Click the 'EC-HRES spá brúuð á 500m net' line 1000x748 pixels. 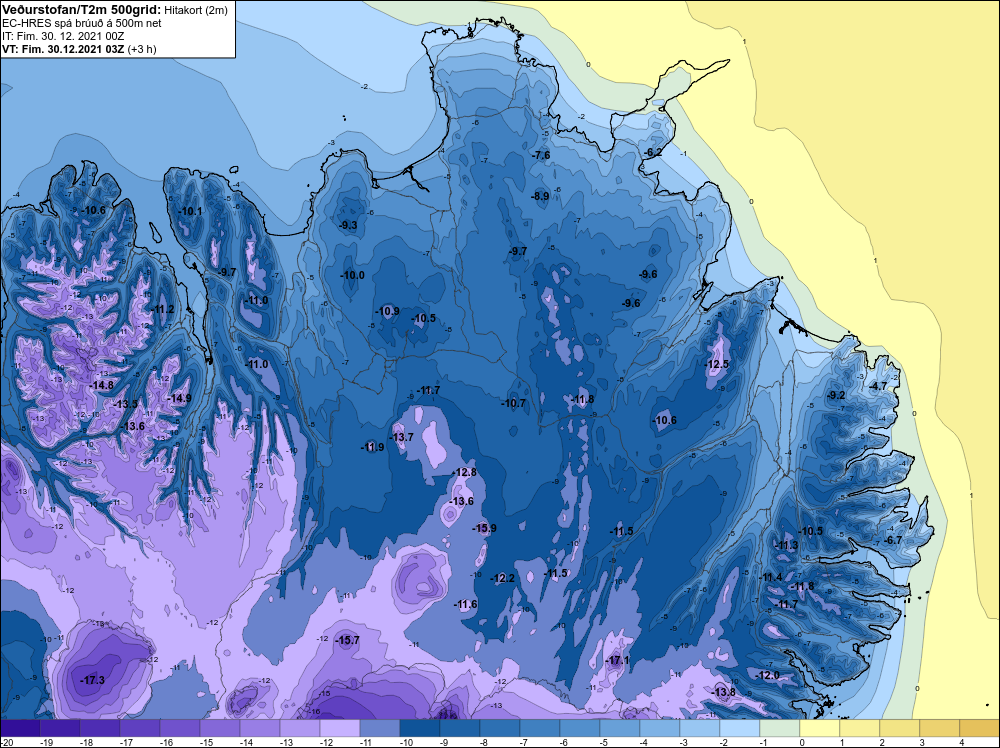pyautogui.click(x=81, y=24)
